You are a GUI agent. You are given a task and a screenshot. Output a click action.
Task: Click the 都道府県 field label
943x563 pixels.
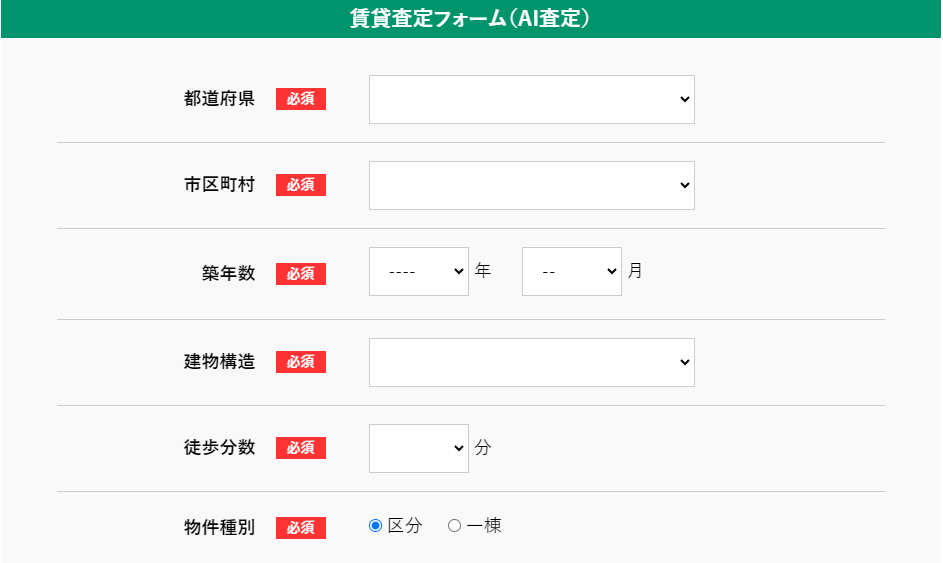[220, 99]
